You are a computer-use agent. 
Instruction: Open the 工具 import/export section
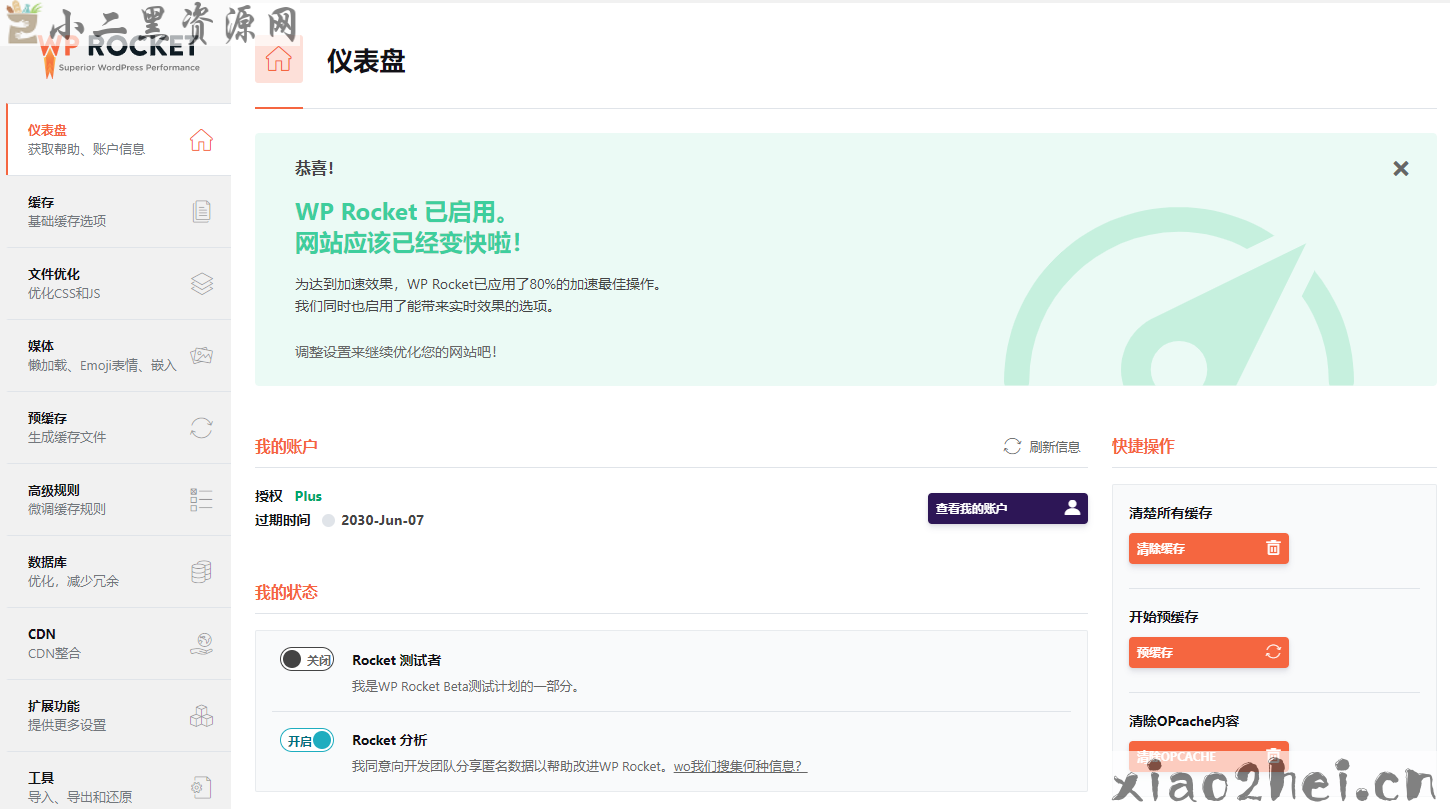click(x=118, y=781)
